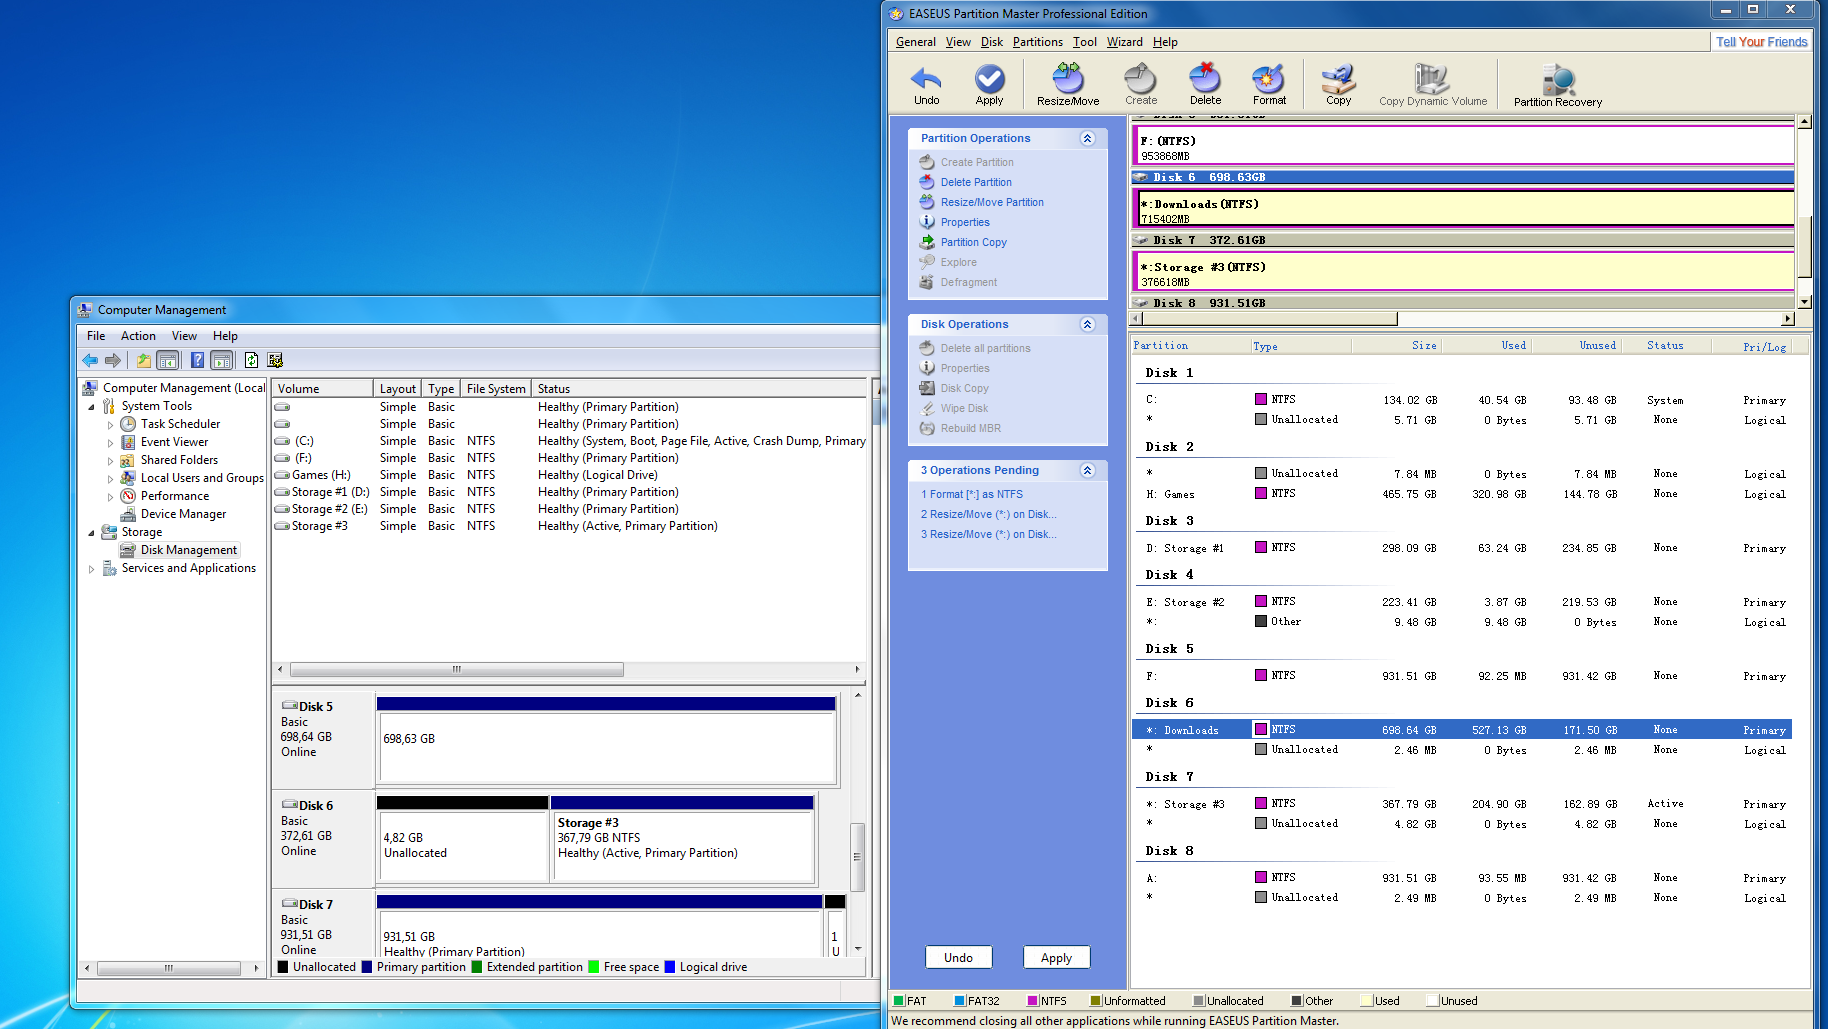Collapse the 3 Operations Pending panel
The image size is (1828, 1029).
[x=1087, y=470]
